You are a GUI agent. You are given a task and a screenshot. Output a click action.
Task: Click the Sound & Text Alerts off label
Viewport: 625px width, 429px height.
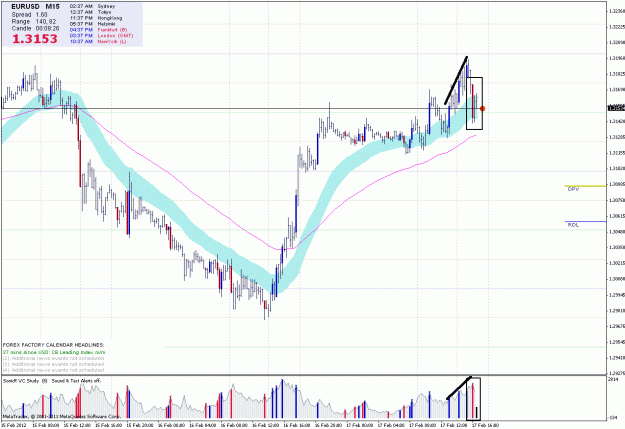77,381
